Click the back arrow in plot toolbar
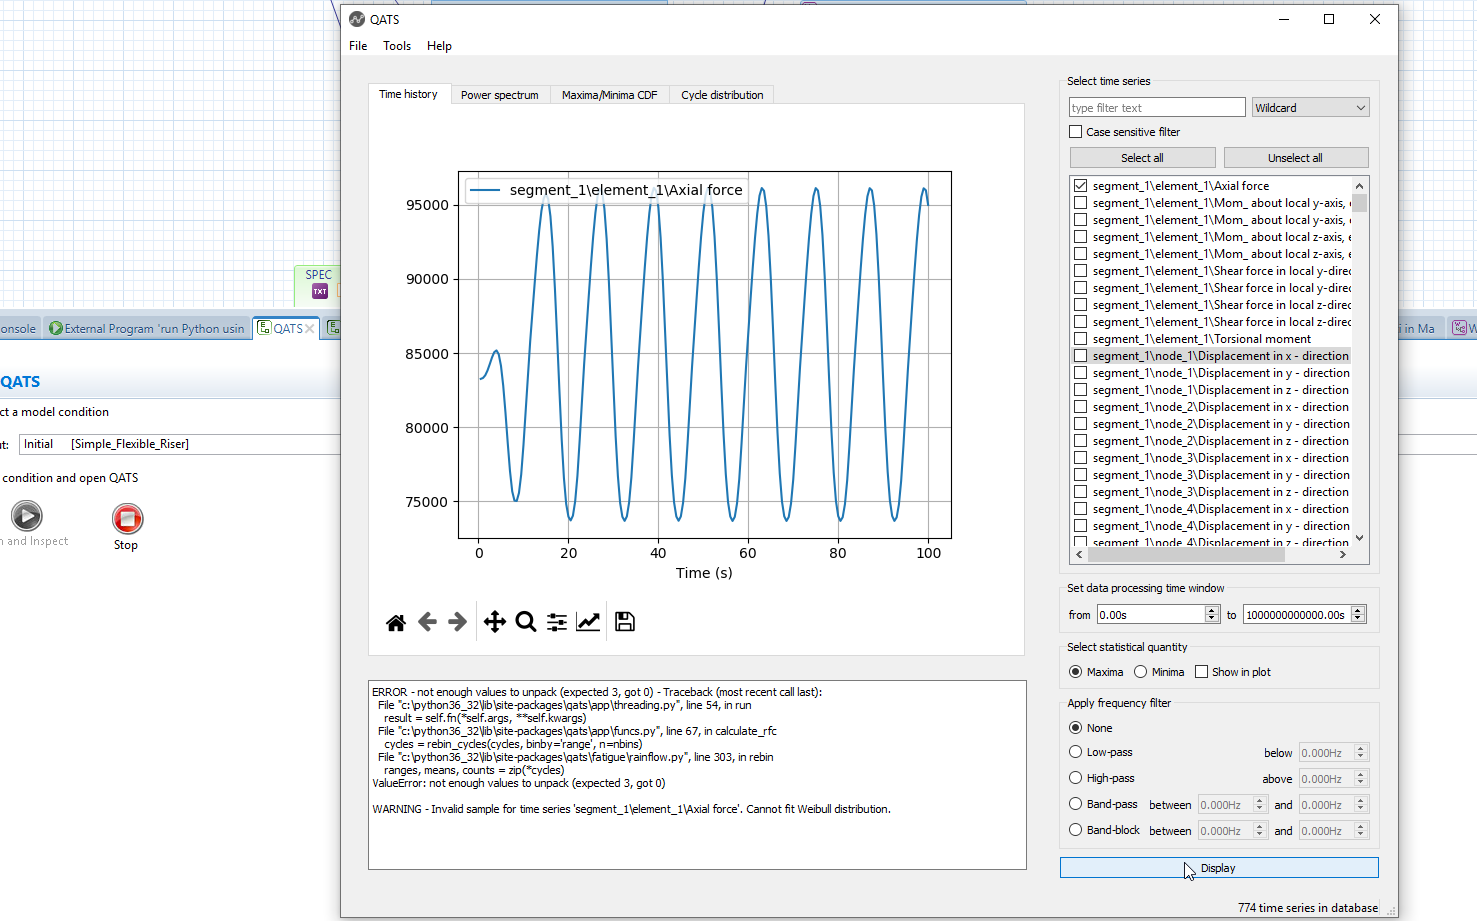Image resolution: width=1477 pixels, height=921 pixels. point(427,622)
